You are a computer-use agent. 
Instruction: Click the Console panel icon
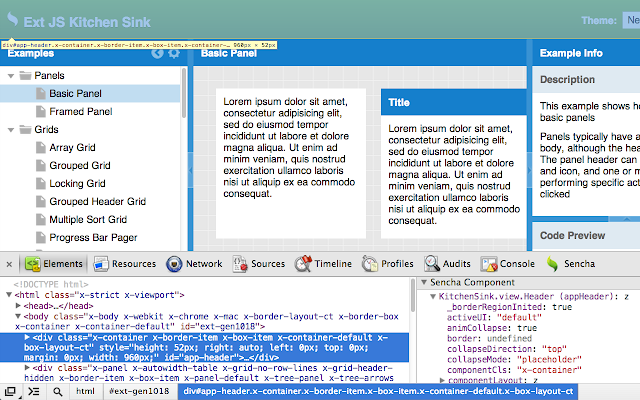coord(489,264)
